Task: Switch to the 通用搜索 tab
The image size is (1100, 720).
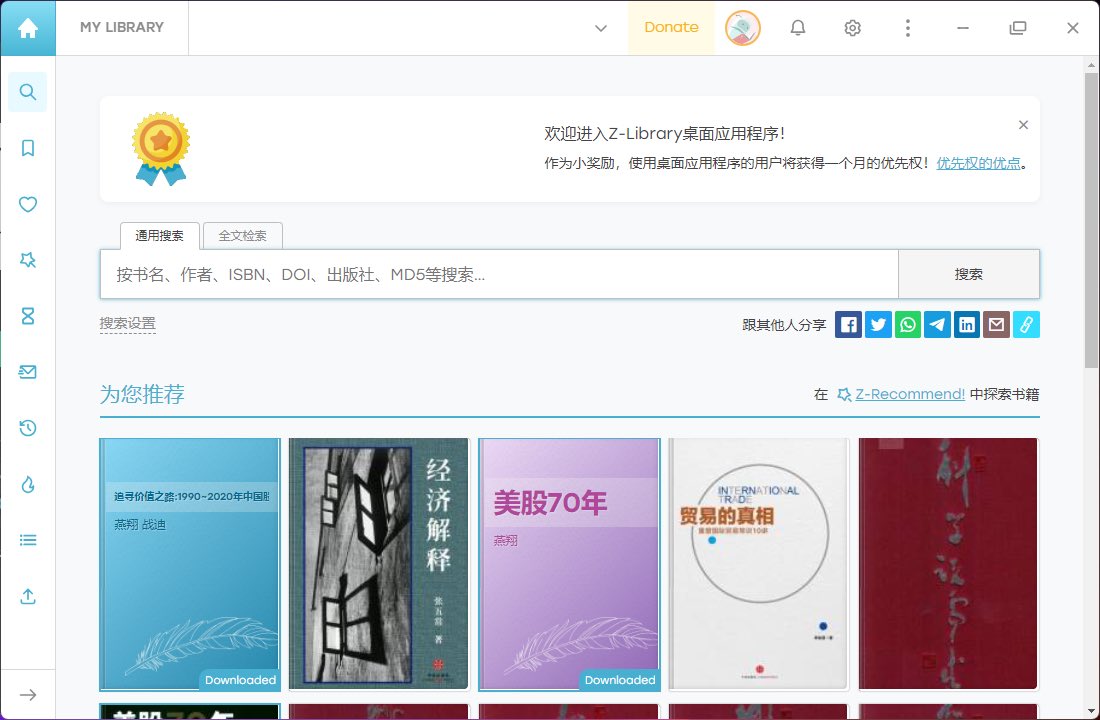Action: tap(159, 236)
